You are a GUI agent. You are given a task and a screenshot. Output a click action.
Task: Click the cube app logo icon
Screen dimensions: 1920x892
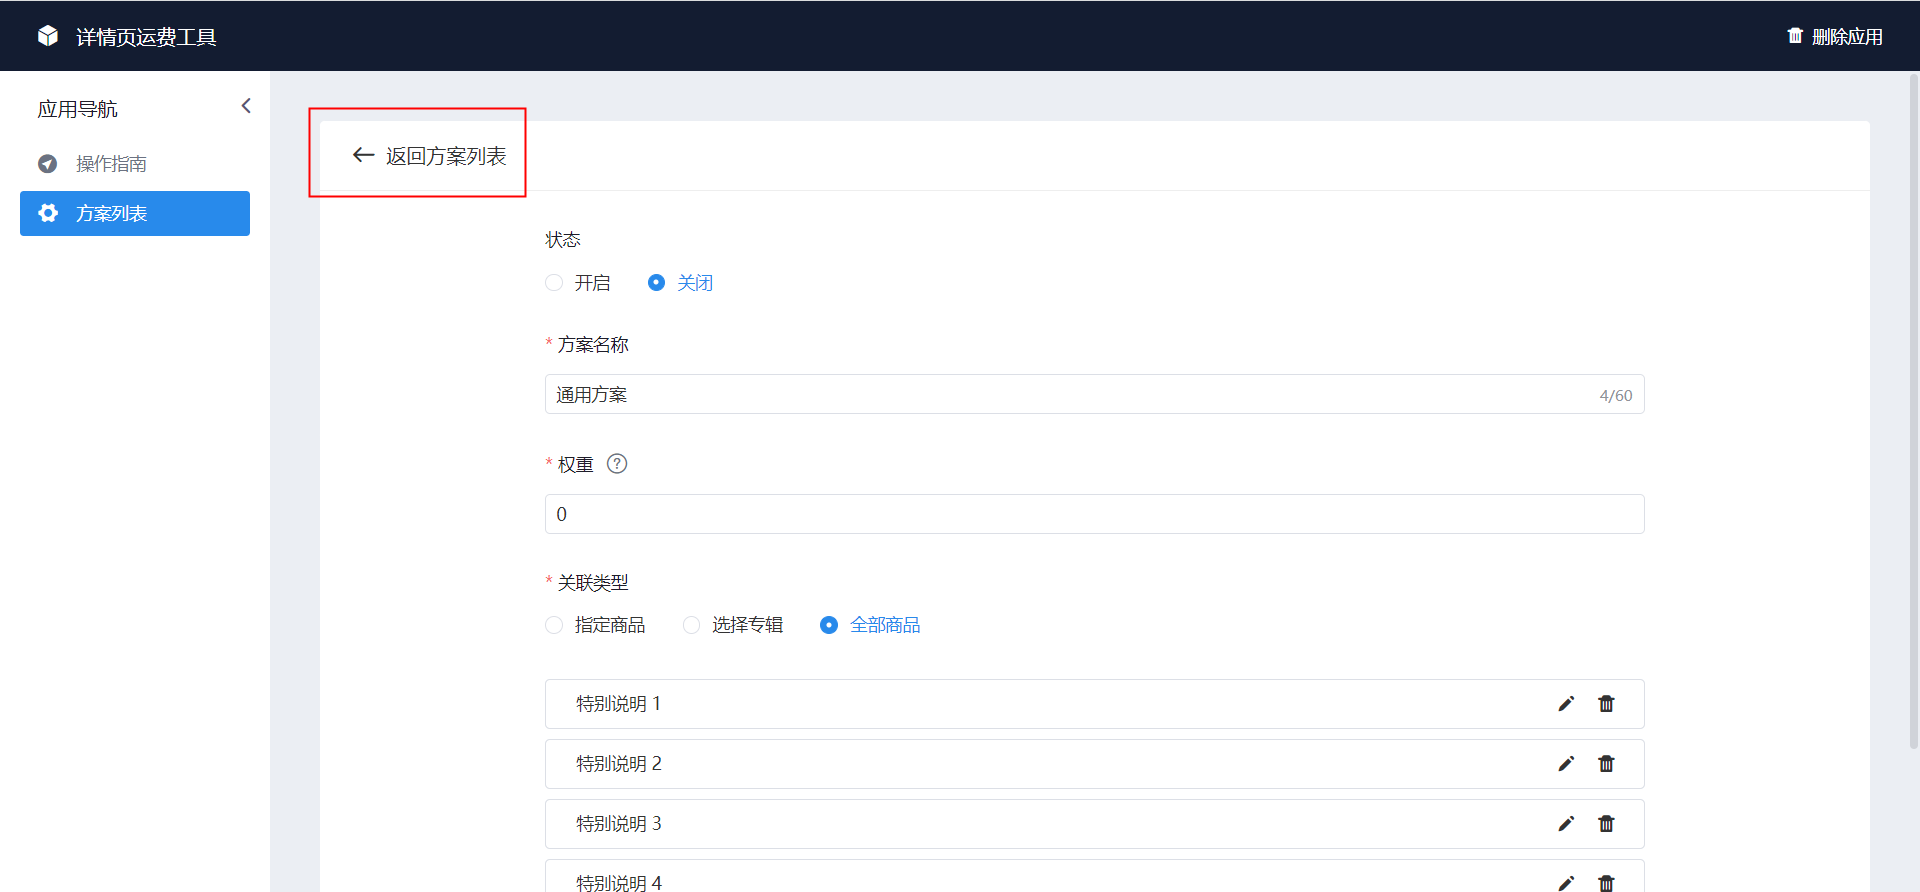tap(48, 36)
